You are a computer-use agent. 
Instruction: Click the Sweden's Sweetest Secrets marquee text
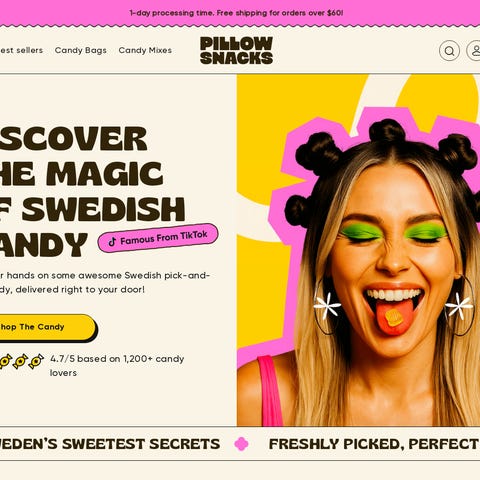(x=110, y=444)
